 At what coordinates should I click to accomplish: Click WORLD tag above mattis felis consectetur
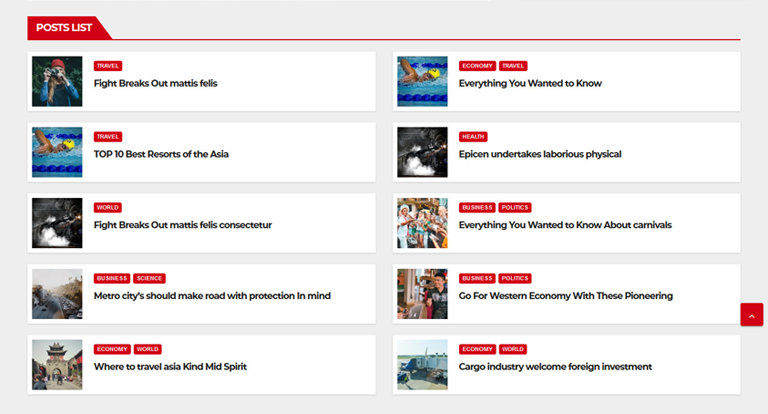click(x=108, y=207)
